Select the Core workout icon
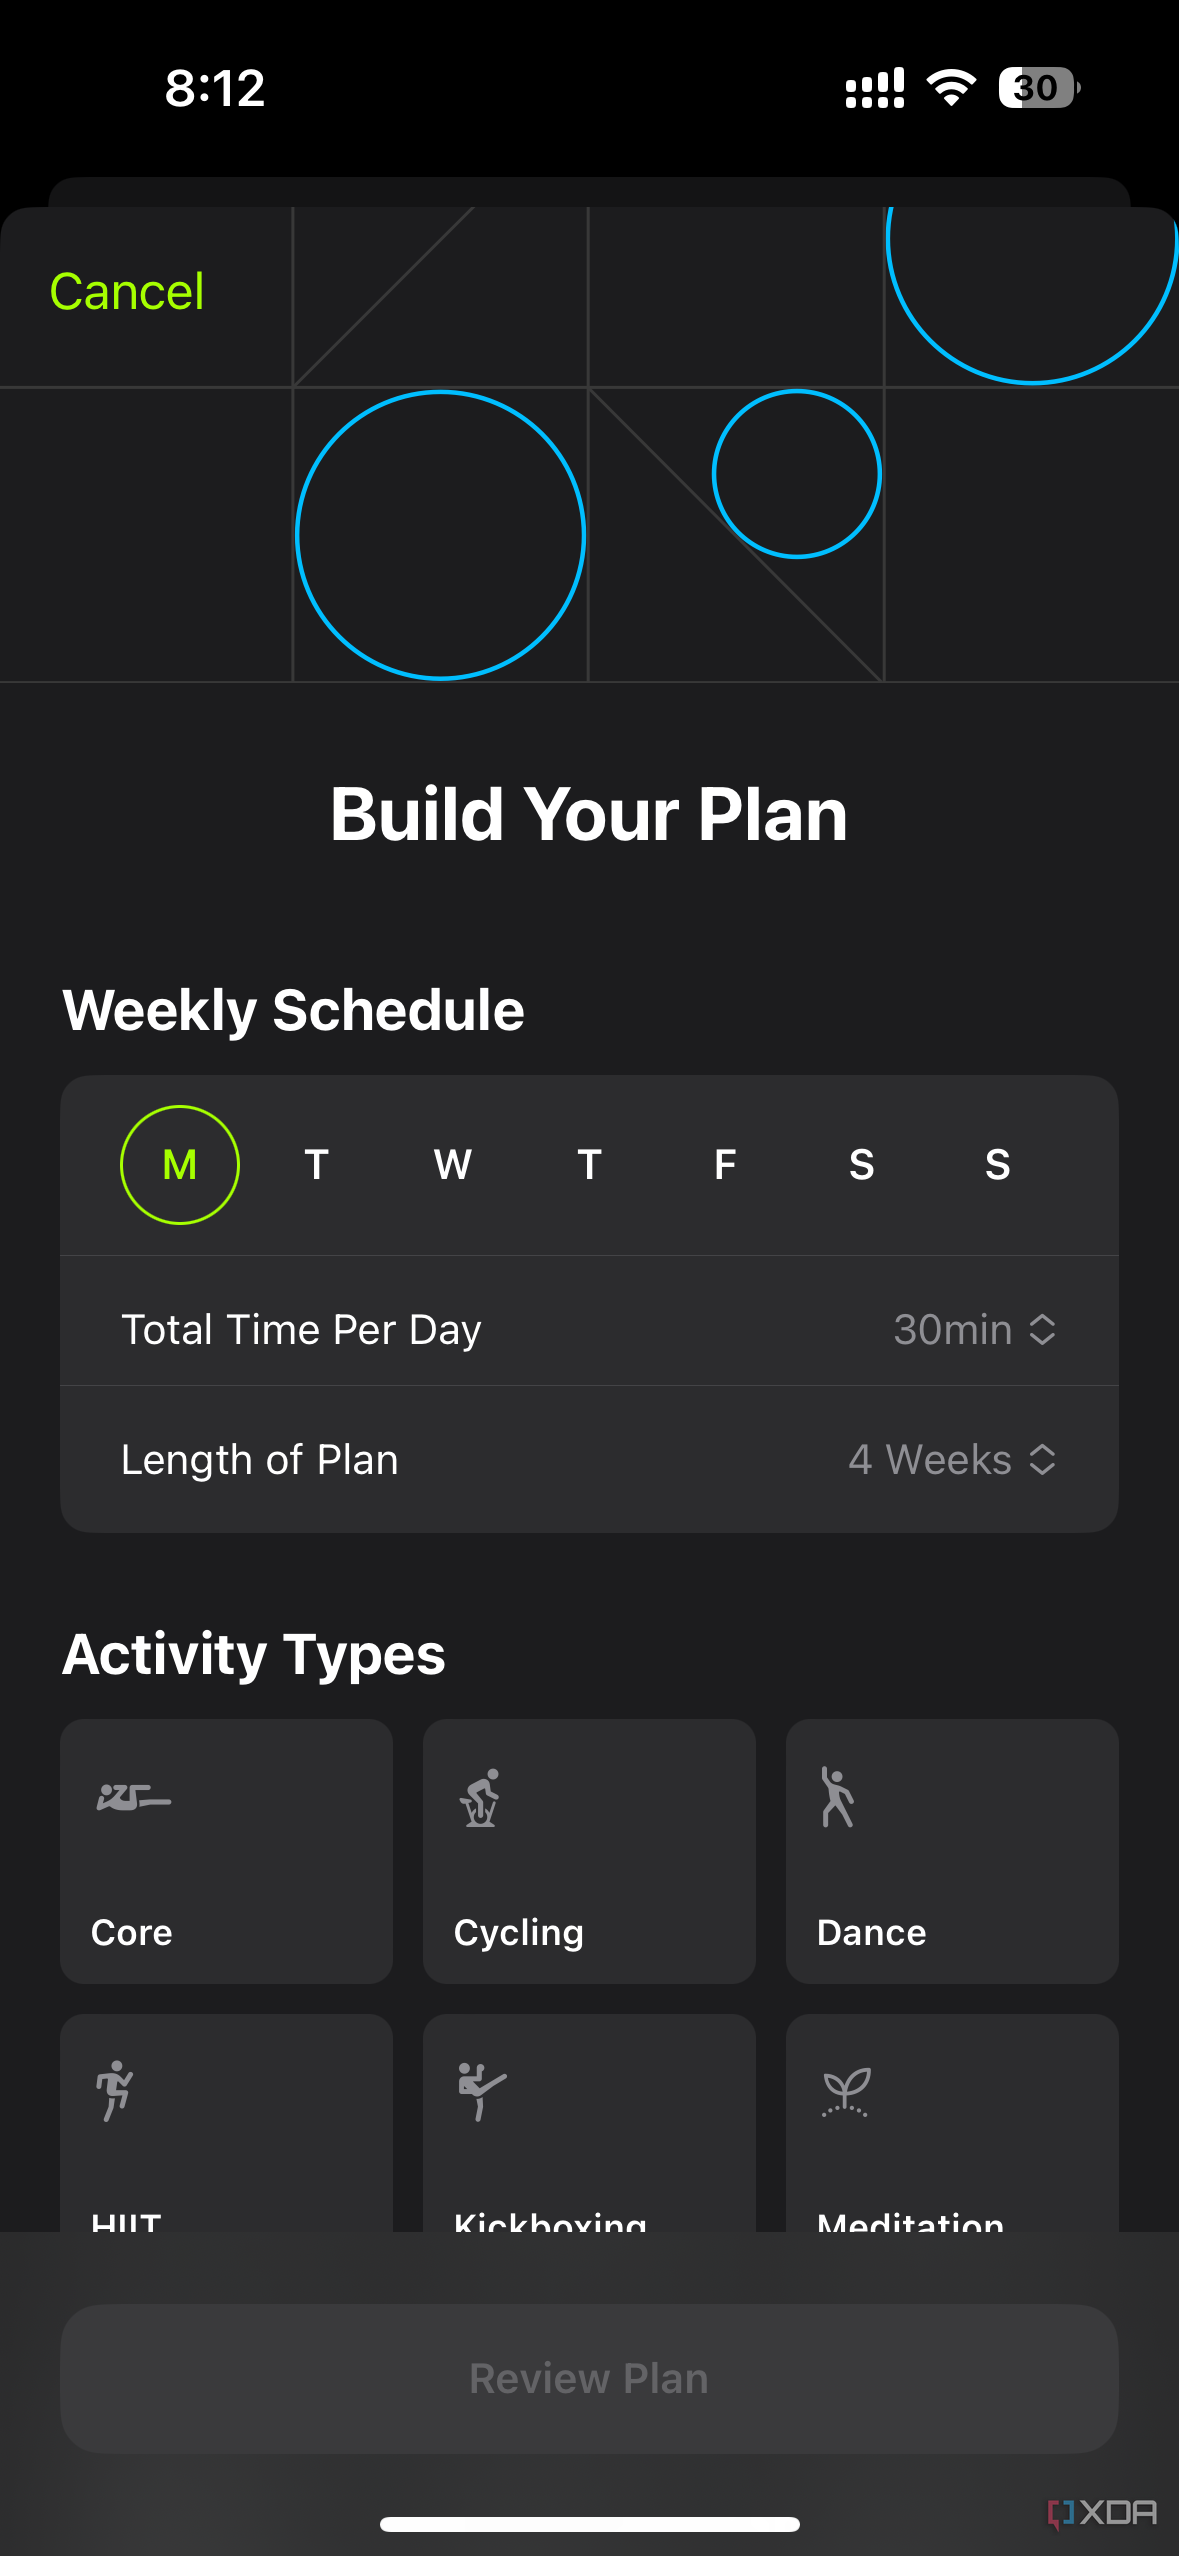This screenshot has width=1179, height=2556. (134, 1797)
